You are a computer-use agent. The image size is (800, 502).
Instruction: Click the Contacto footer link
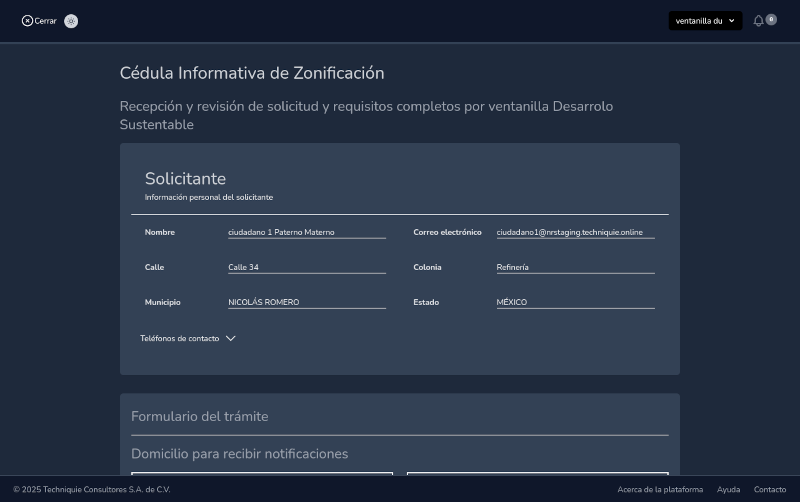pos(769,489)
